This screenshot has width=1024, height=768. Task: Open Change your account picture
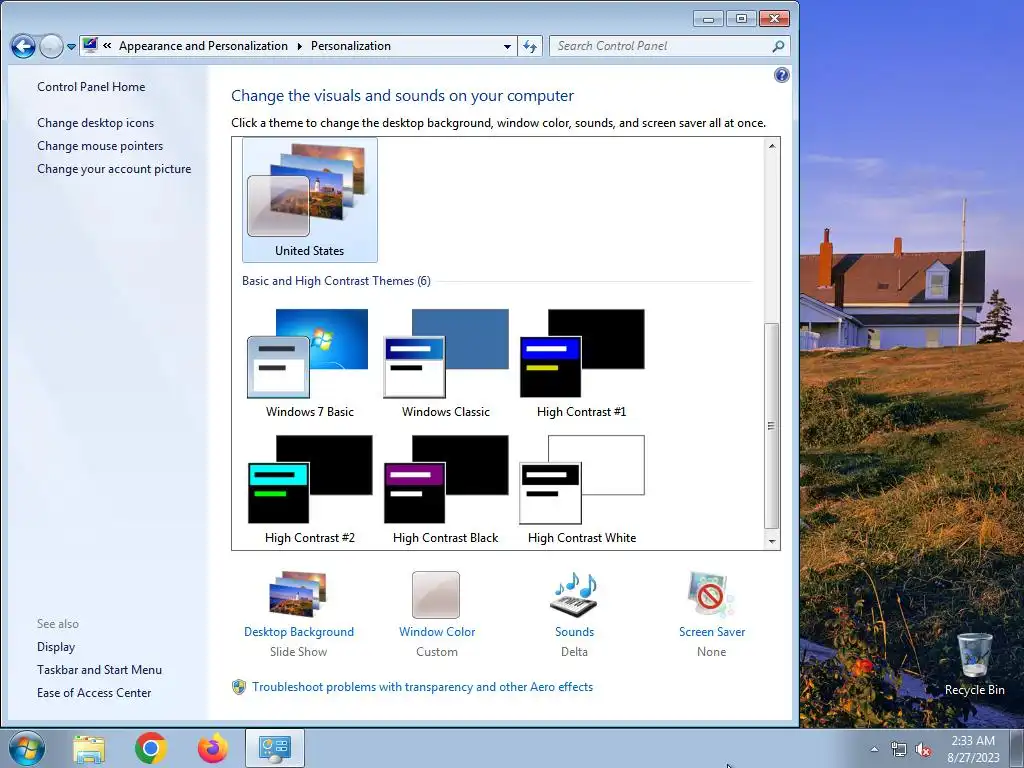pos(114,168)
